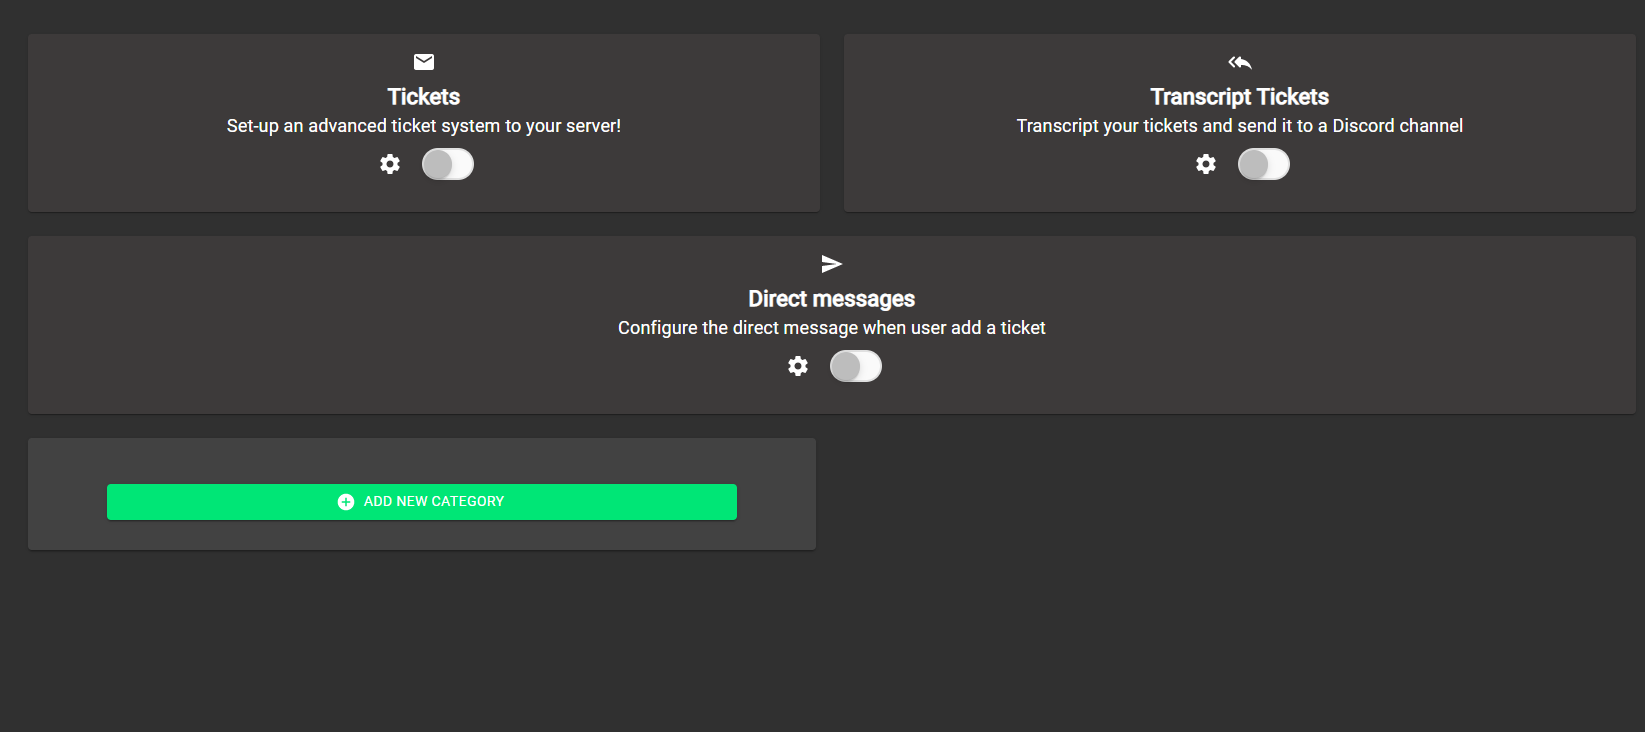This screenshot has height=732, width=1645.
Task: Click the Tickets heading
Action: (424, 97)
